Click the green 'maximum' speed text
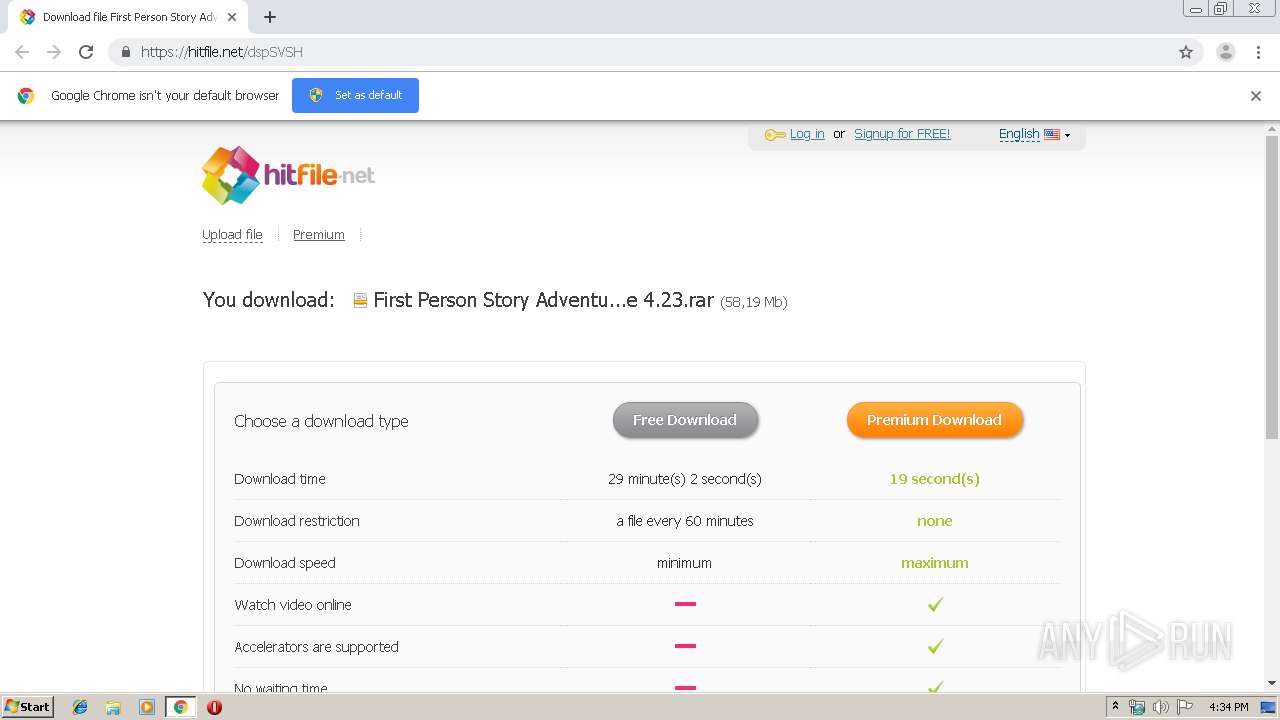 [934, 563]
